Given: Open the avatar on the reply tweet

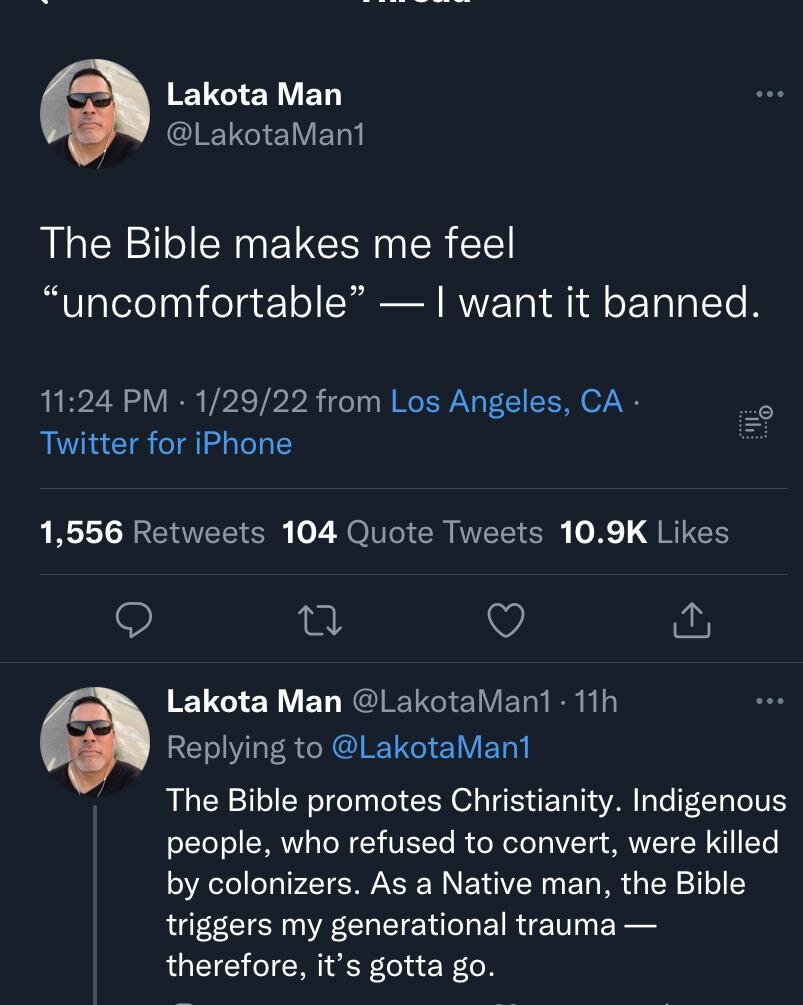Looking at the screenshot, I should tap(94, 740).
